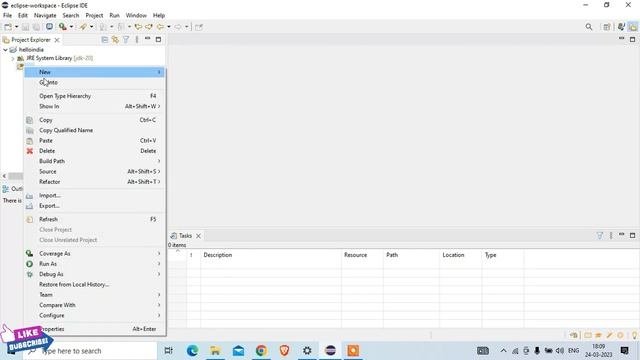Sort by the Location column header

(x=460, y=255)
